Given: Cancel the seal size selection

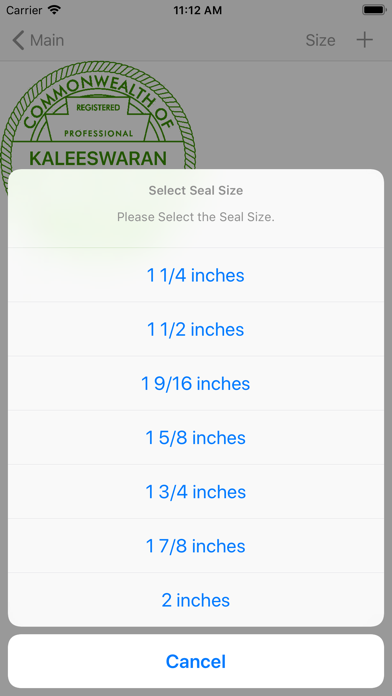Looking at the screenshot, I should tap(196, 661).
